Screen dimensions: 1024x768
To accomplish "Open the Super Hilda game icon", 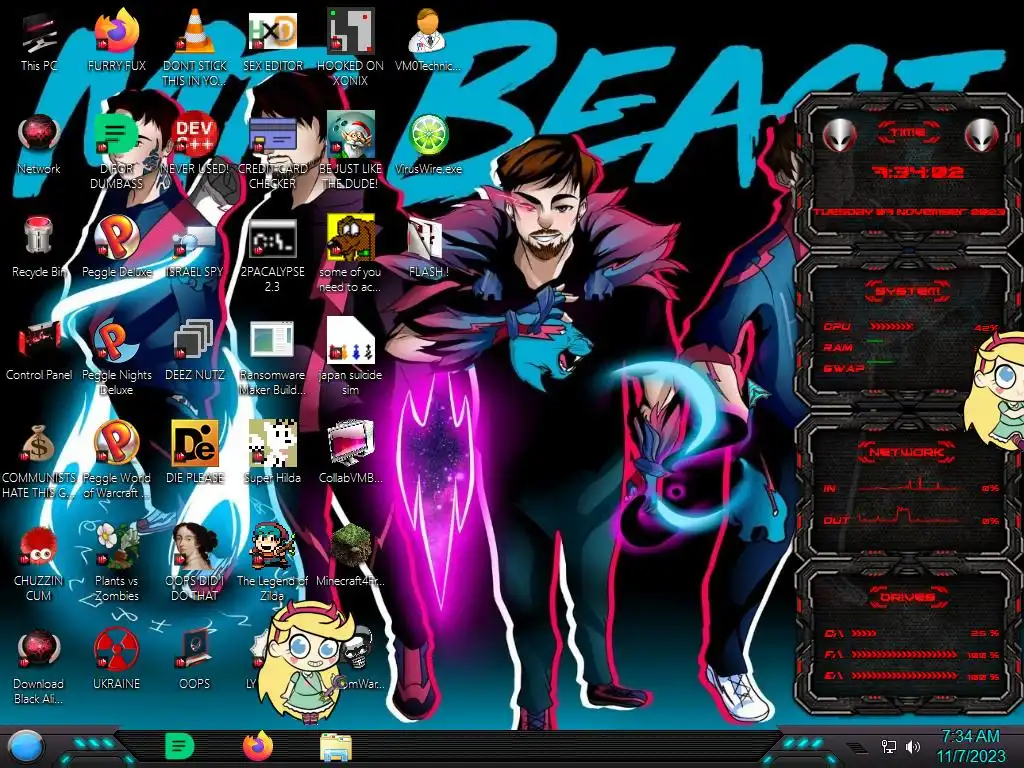I will pos(272,452).
